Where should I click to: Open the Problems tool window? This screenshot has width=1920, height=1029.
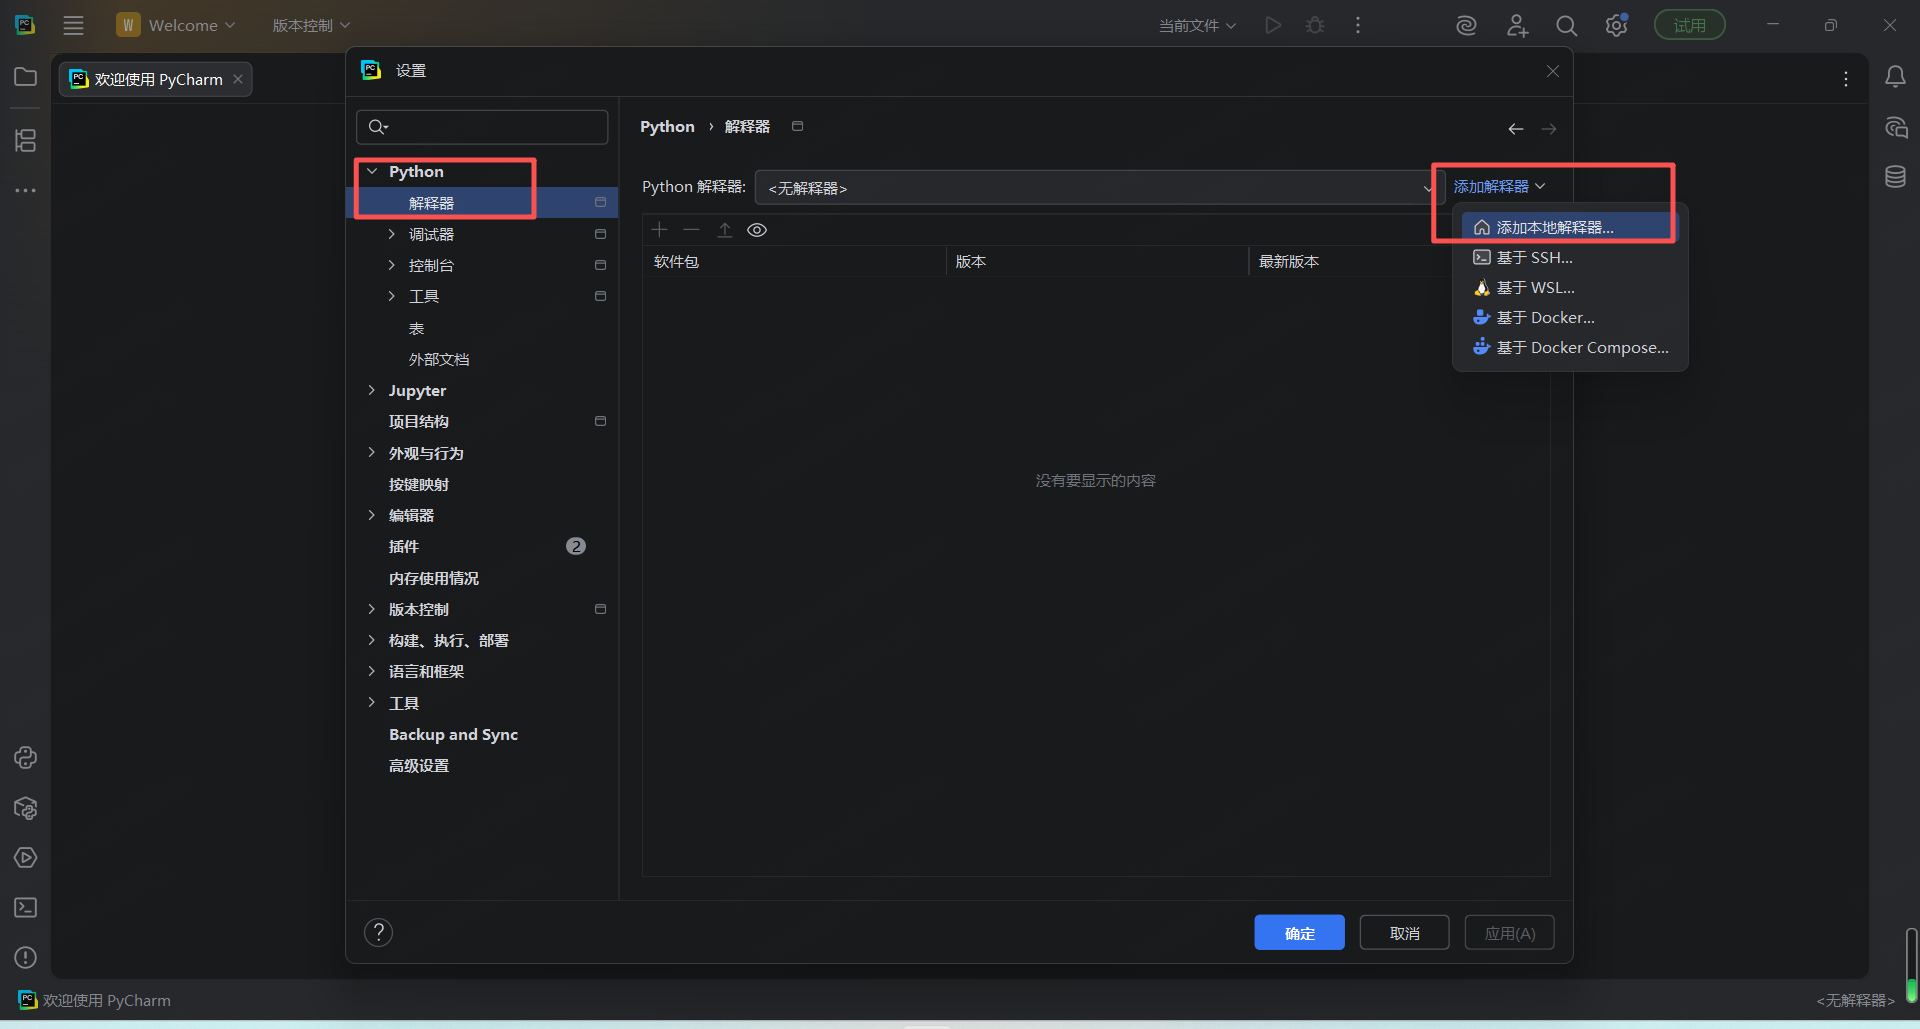coord(26,958)
